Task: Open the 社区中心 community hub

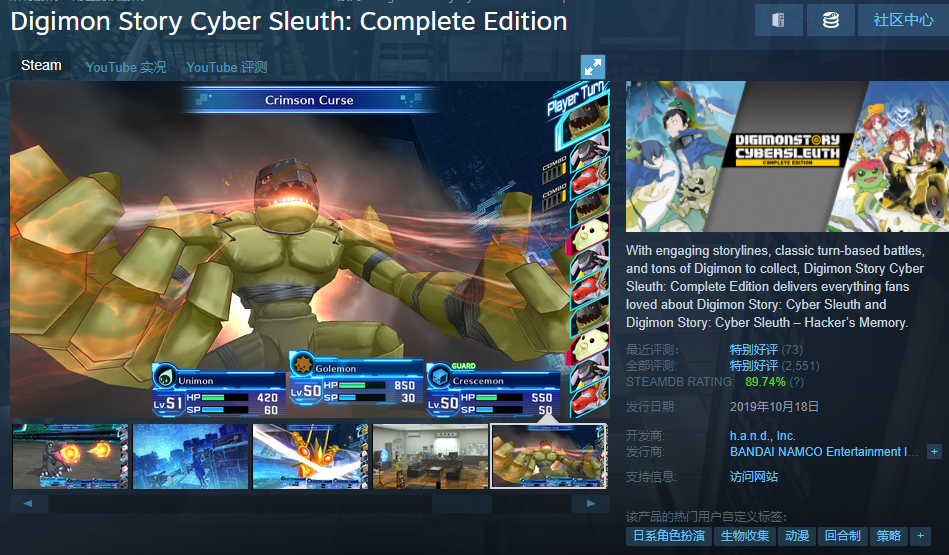Action: click(x=903, y=20)
